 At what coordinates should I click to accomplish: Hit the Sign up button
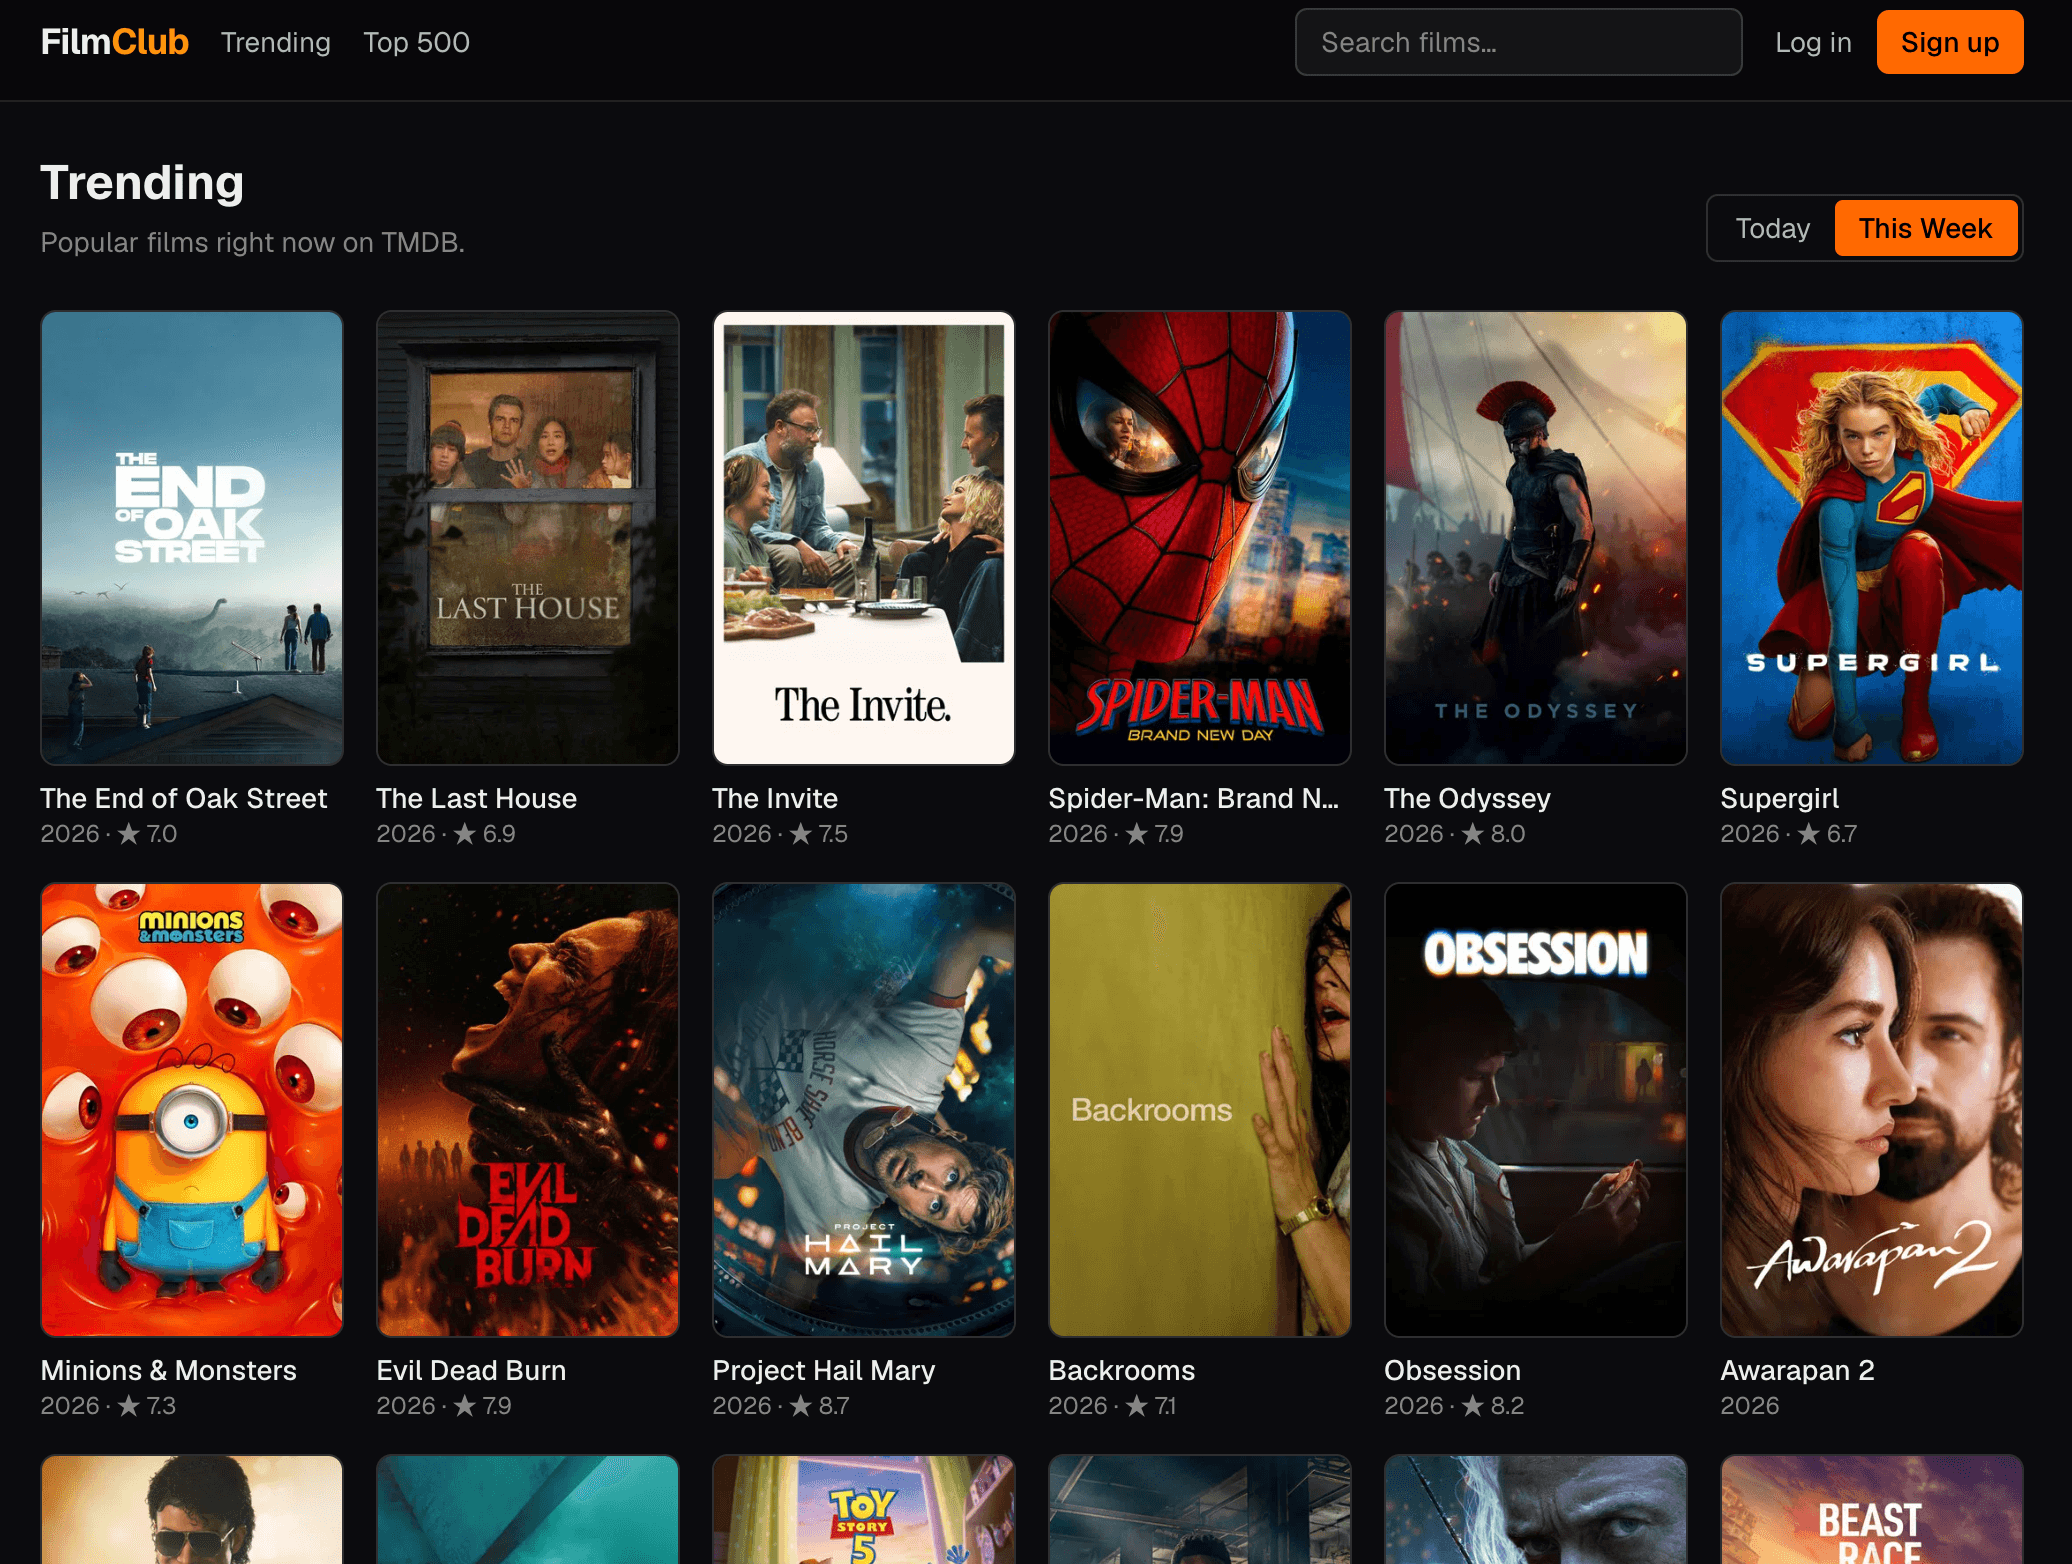[x=1949, y=42]
